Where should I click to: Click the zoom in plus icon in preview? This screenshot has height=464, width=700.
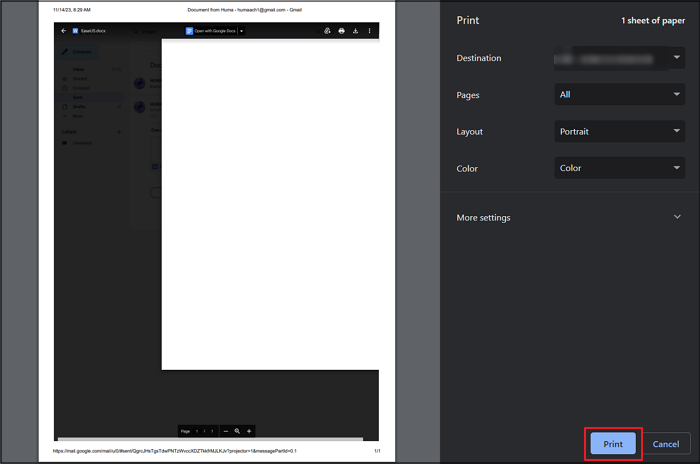[x=249, y=431]
